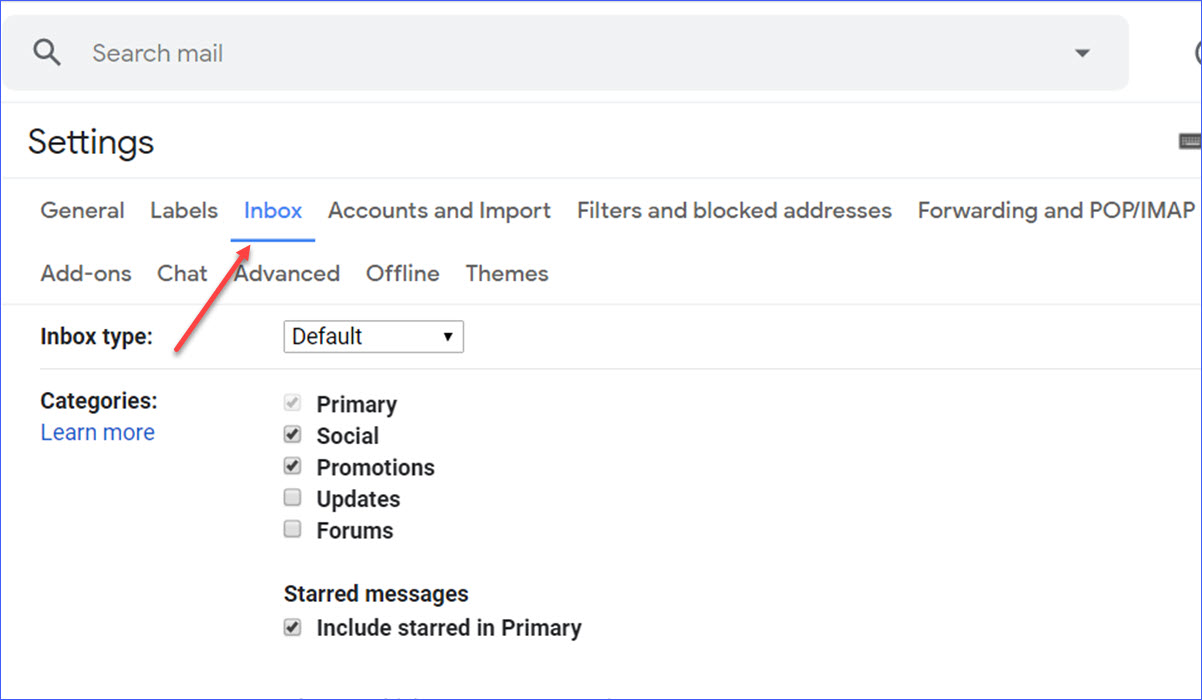The width and height of the screenshot is (1202, 700).
Task: Select Forwarding and POP/IMAP tab
Action: click(1056, 211)
